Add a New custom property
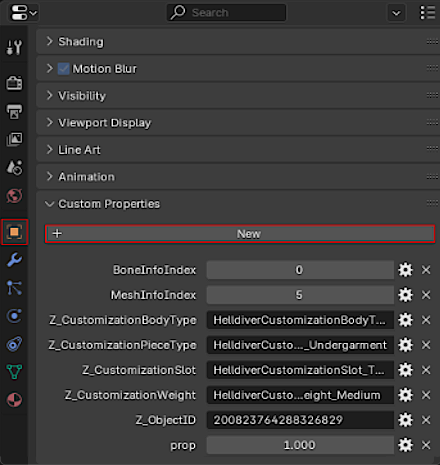 [240, 234]
